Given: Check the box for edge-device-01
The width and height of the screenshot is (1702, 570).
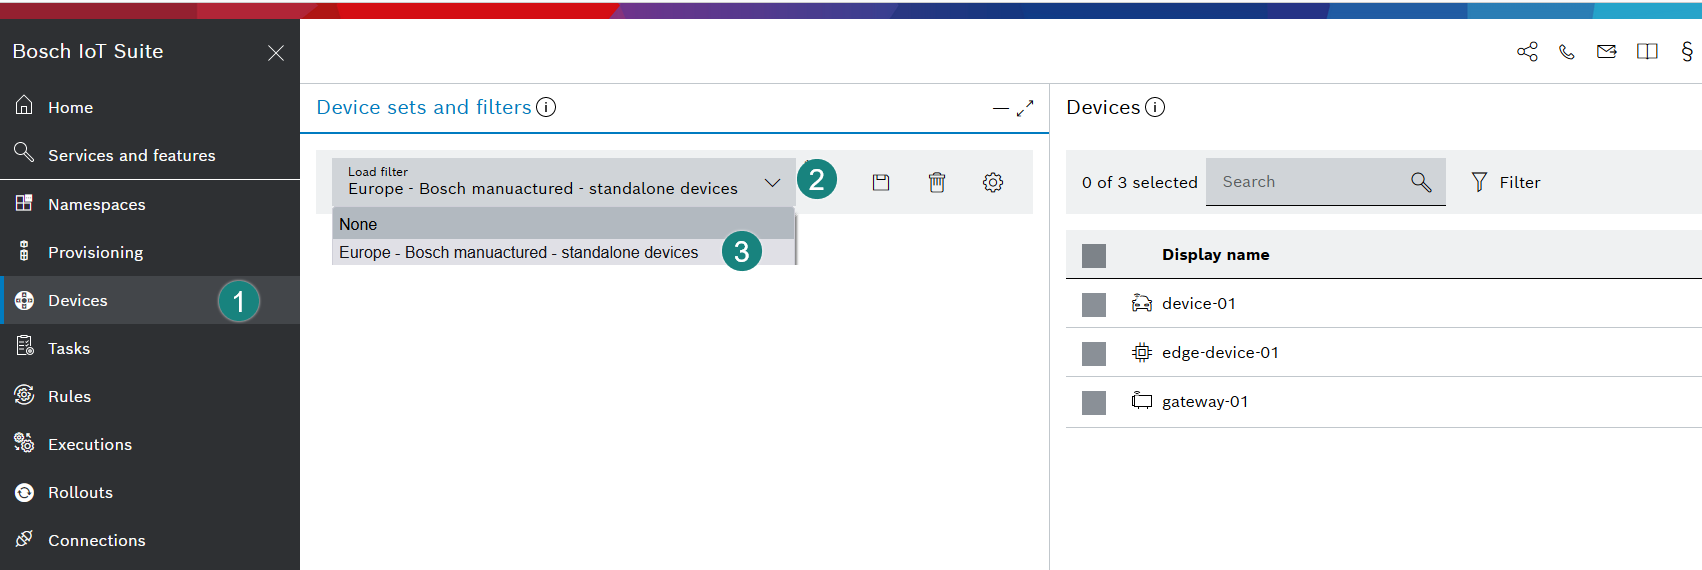Looking at the screenshot, I should (1094, 354).
